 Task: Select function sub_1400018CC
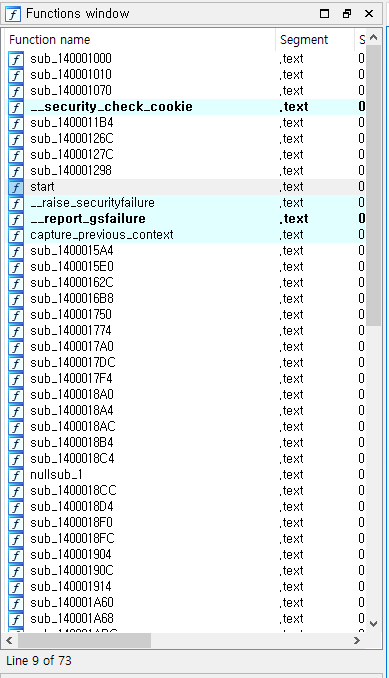coord(73,491)
